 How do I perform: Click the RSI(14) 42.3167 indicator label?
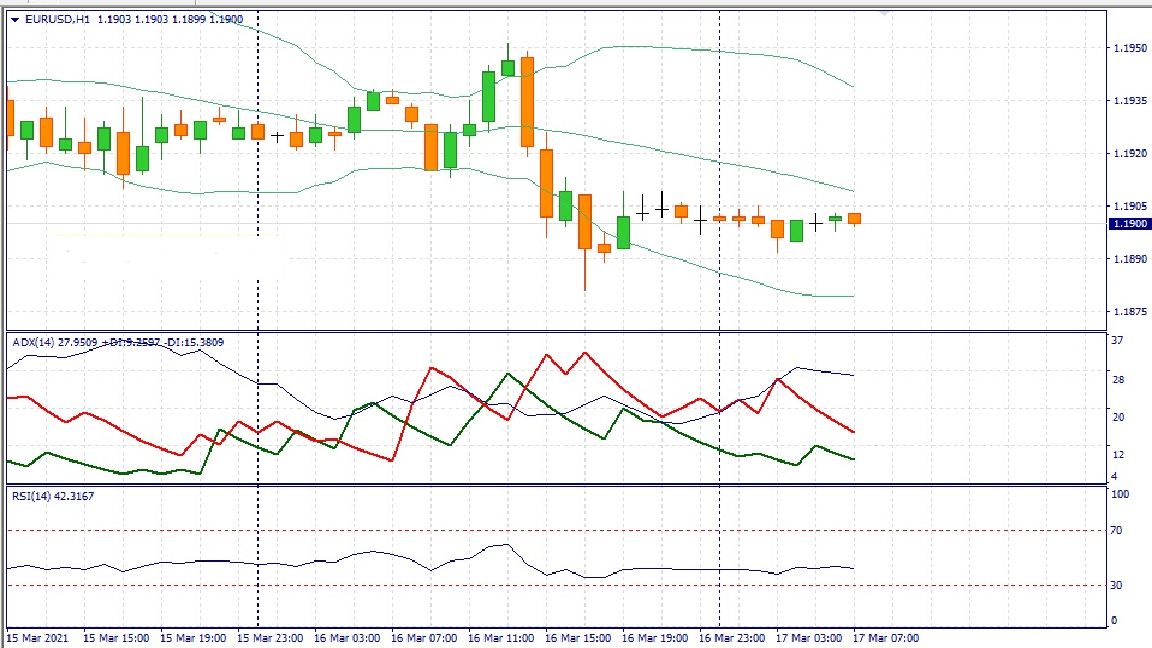pos(53,495)
